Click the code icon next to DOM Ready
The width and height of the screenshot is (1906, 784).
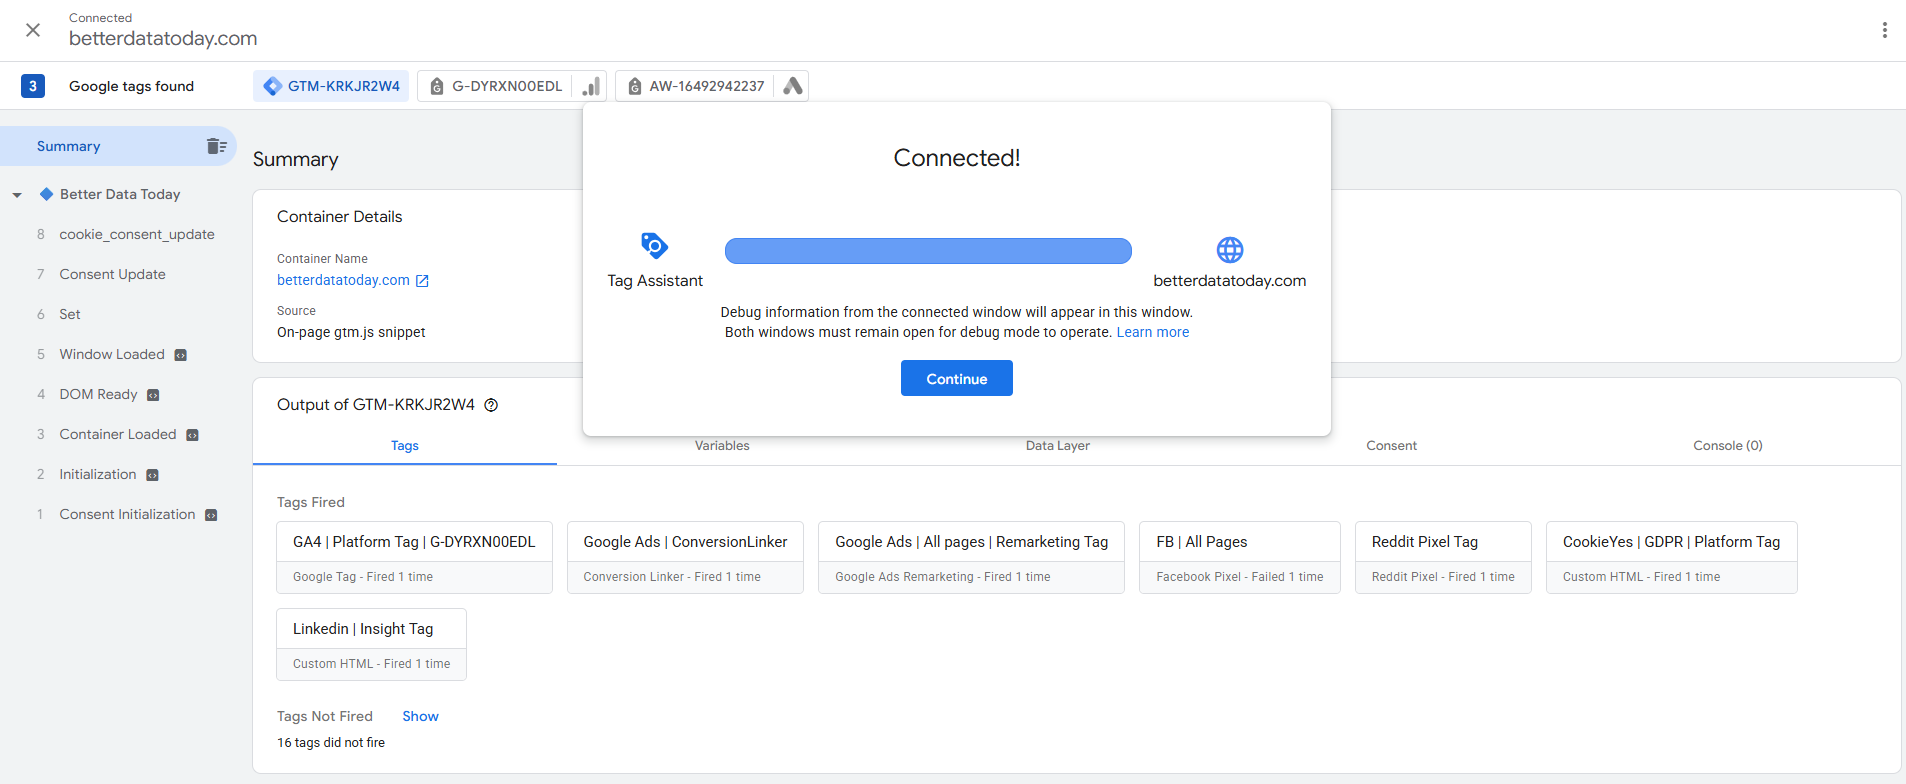point(153,395)
